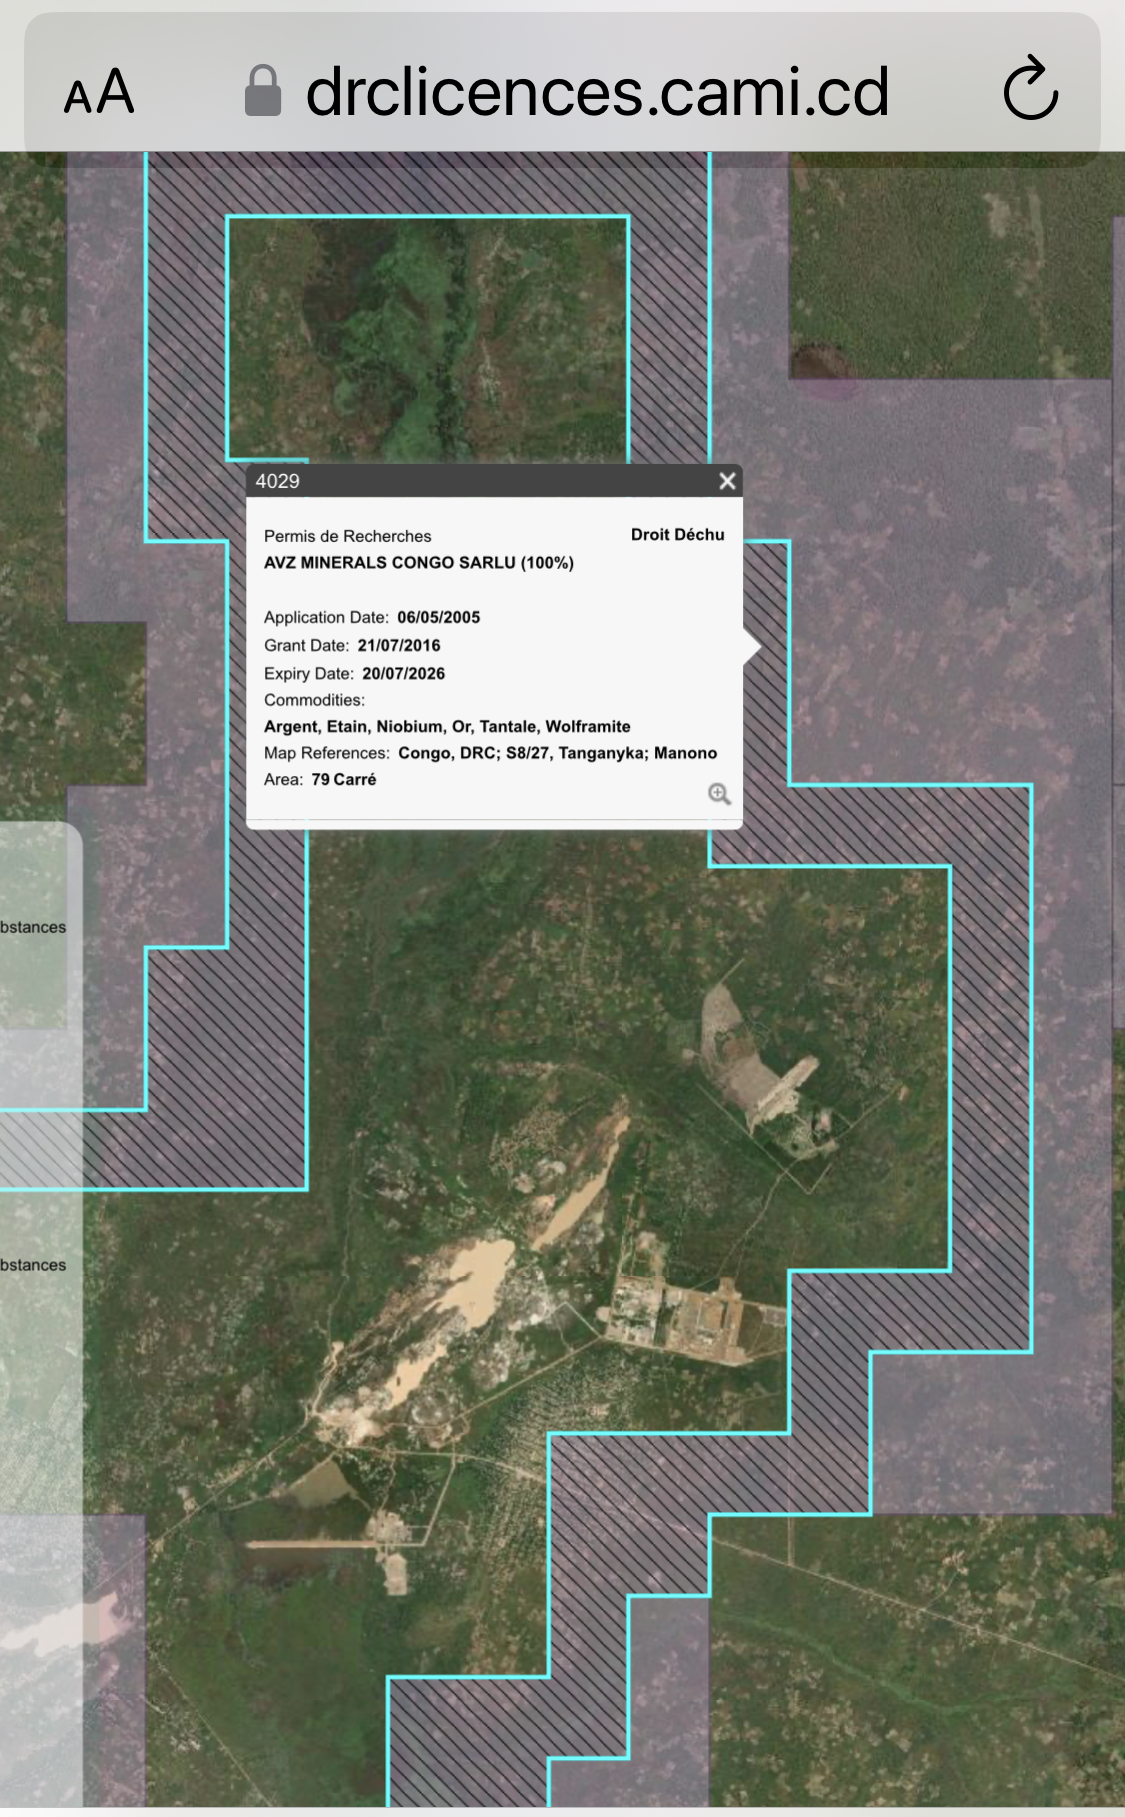This screenshot has width=1125, height=1817.
Task: Tap the lower 'bstances' label in left panel
Action: coord(33,1265)
